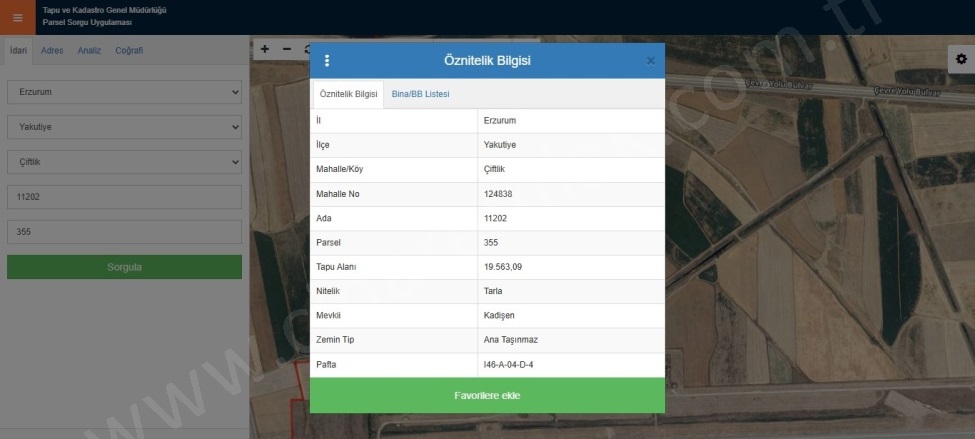Click the Favorilere ekle button
The image size is (975, 439).
pyautogui.click(x=487, y=395)
